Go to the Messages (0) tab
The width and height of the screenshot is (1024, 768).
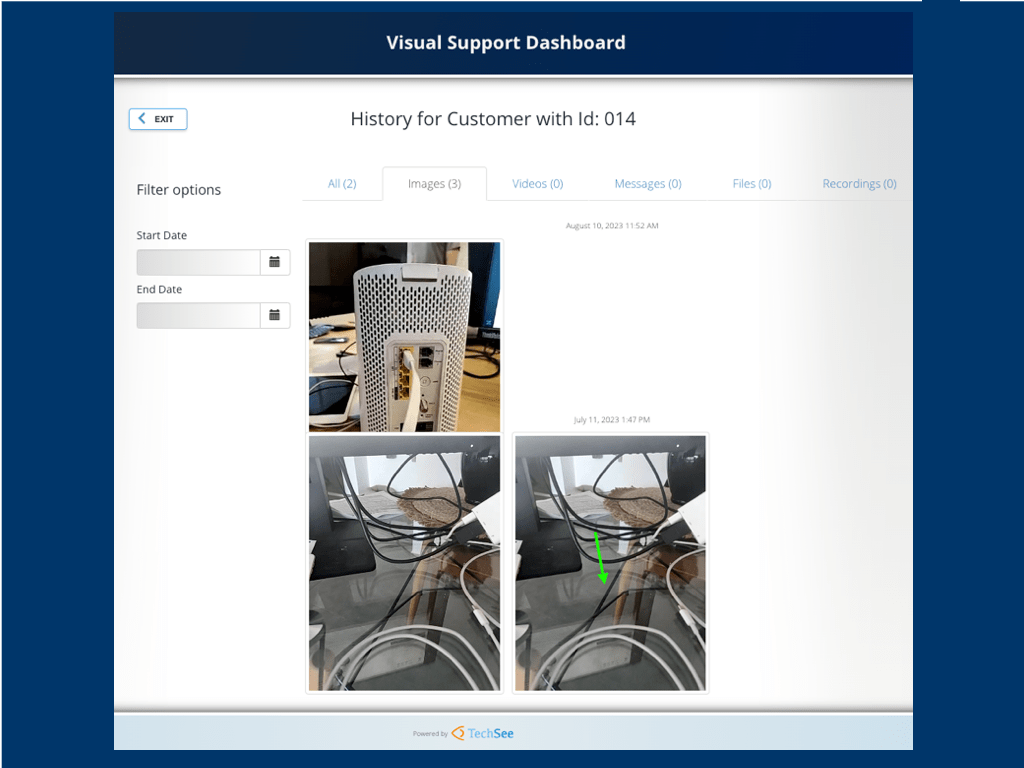[647, 184]
